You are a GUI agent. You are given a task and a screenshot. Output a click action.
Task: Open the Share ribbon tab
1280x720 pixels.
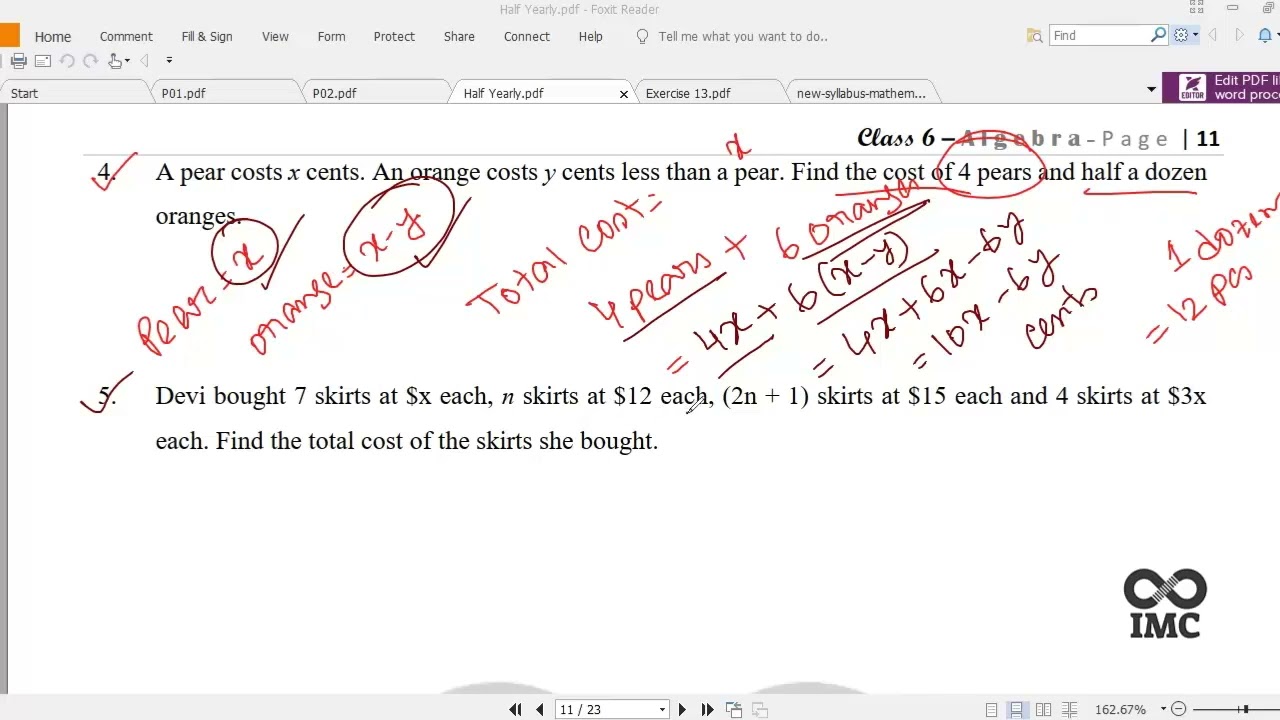(459, 36)
